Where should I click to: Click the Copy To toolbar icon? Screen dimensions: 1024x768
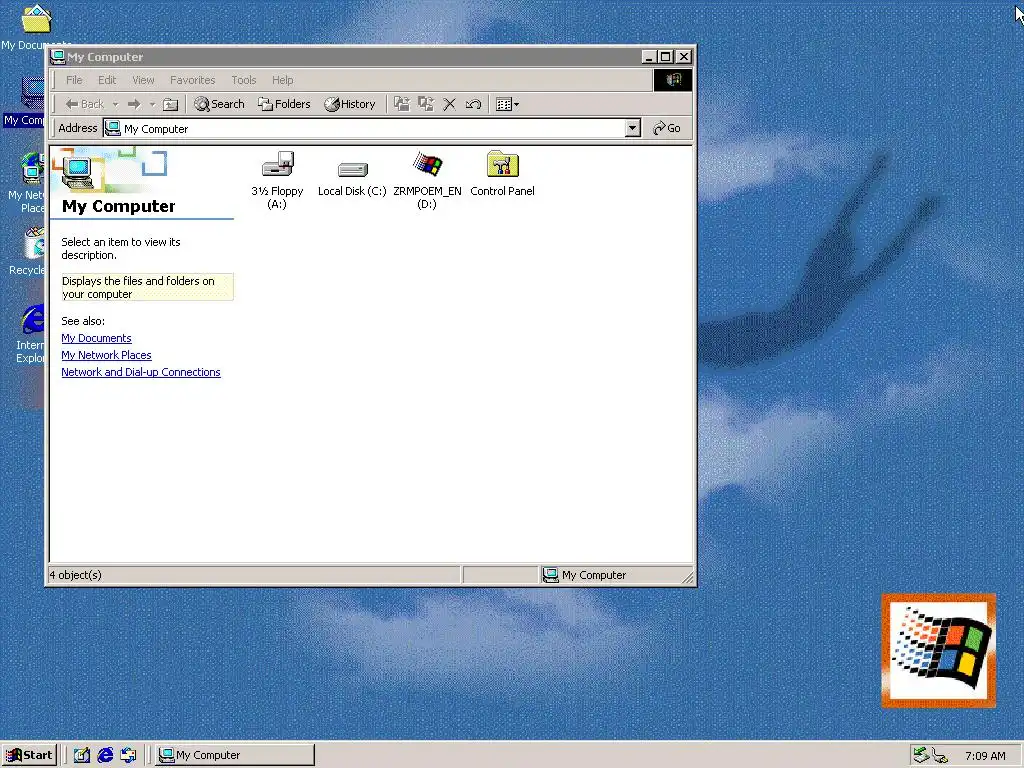pyautogui.click(x=426, y=104)
